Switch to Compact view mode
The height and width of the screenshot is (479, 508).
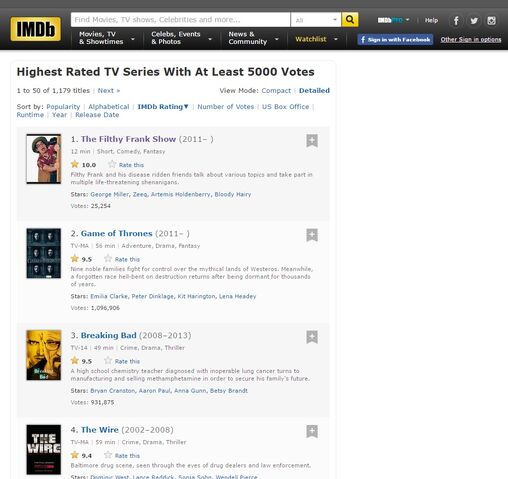[x=276, y=91]
